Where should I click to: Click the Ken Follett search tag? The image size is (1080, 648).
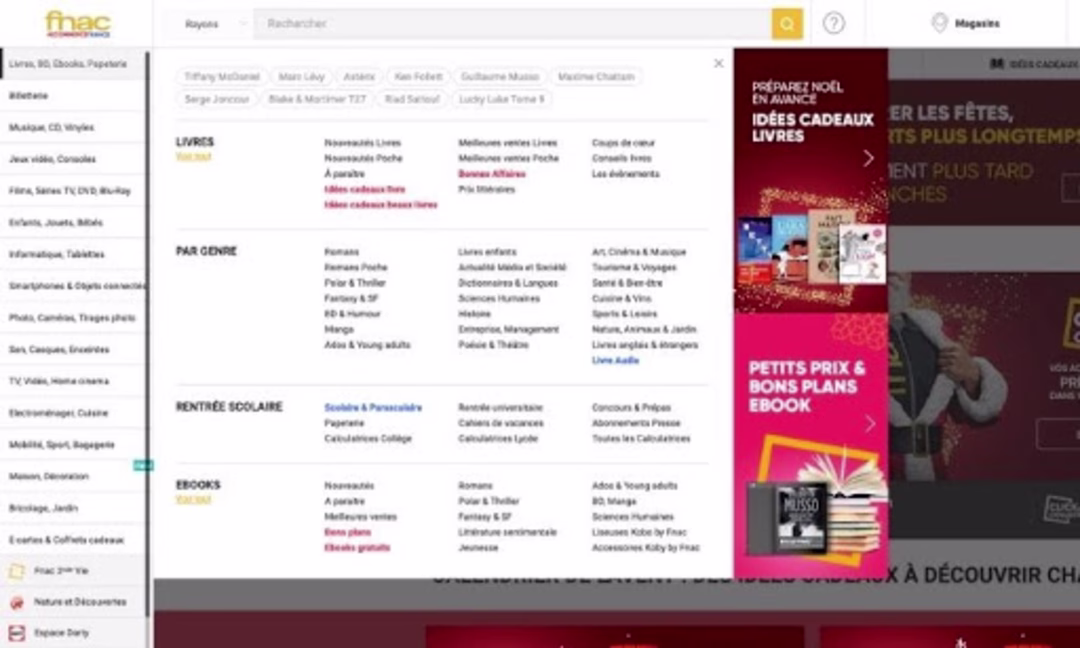pos(418,76)
